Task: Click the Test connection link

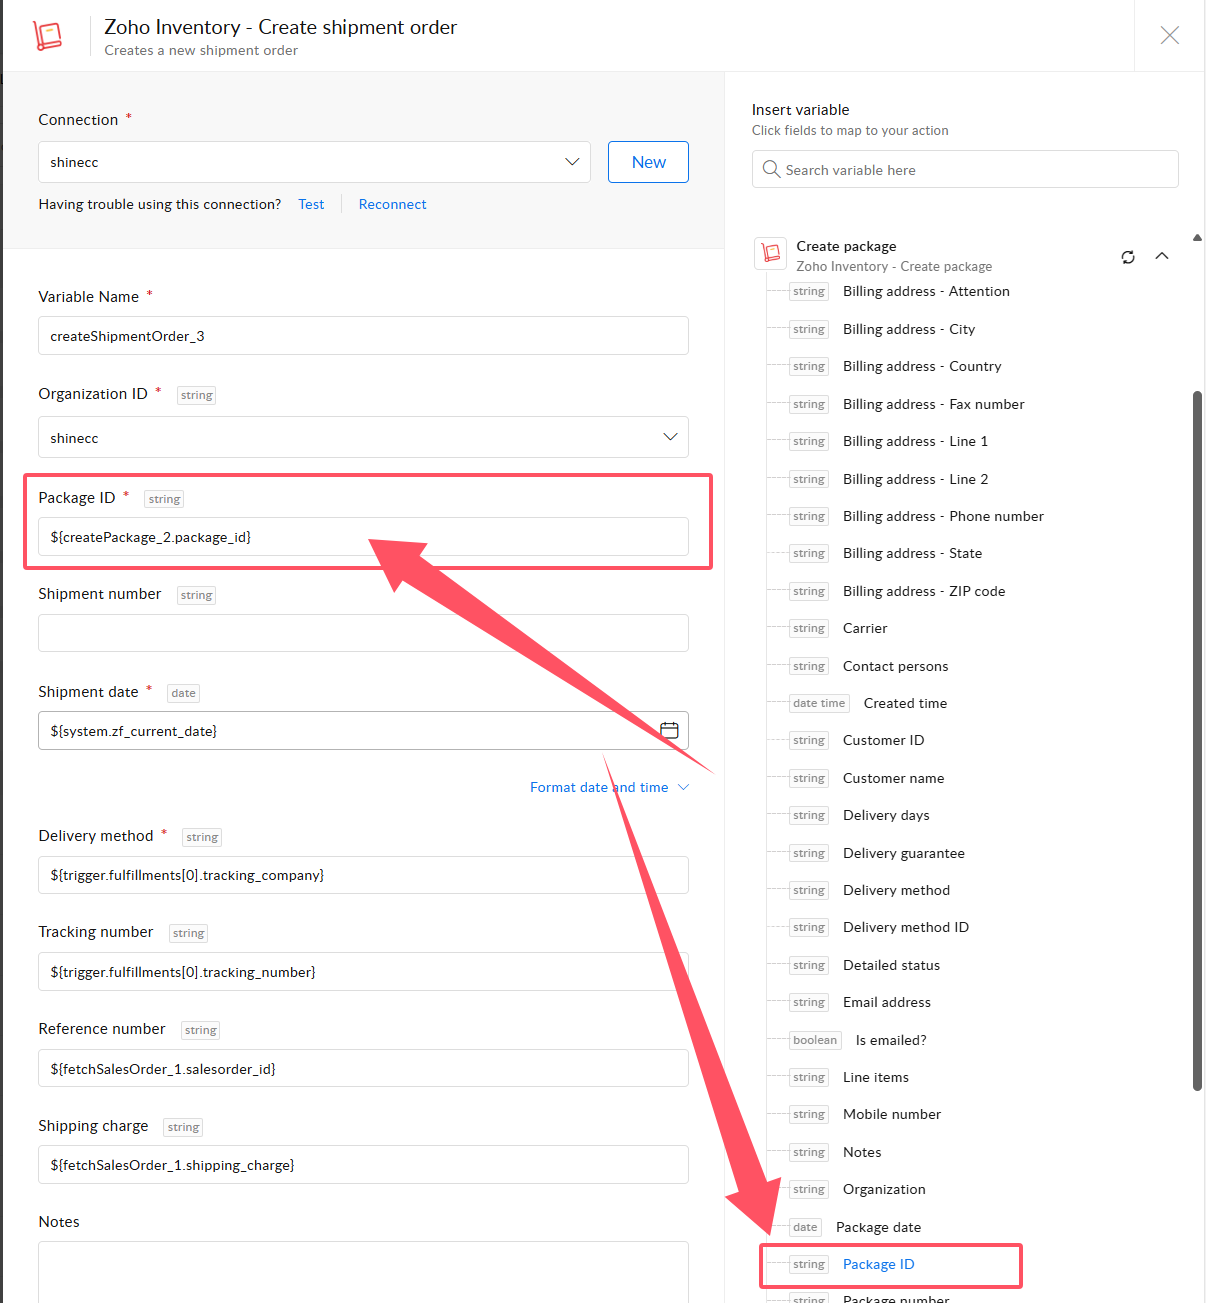Action: pos(311,204)
